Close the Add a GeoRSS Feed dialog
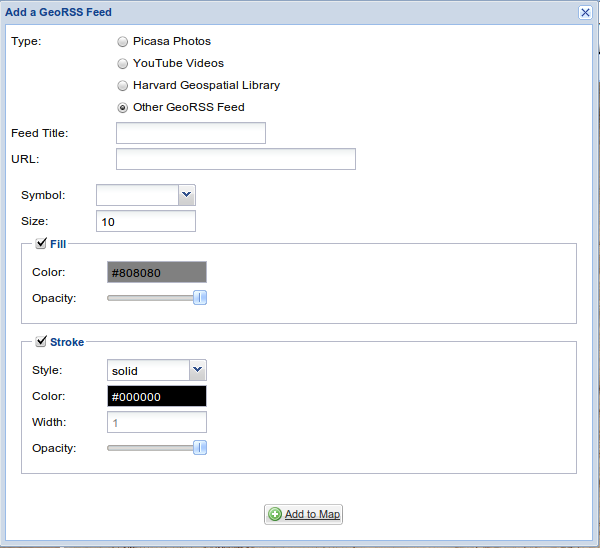The width and height of the screenshot is (600, 548). (585, 13)
